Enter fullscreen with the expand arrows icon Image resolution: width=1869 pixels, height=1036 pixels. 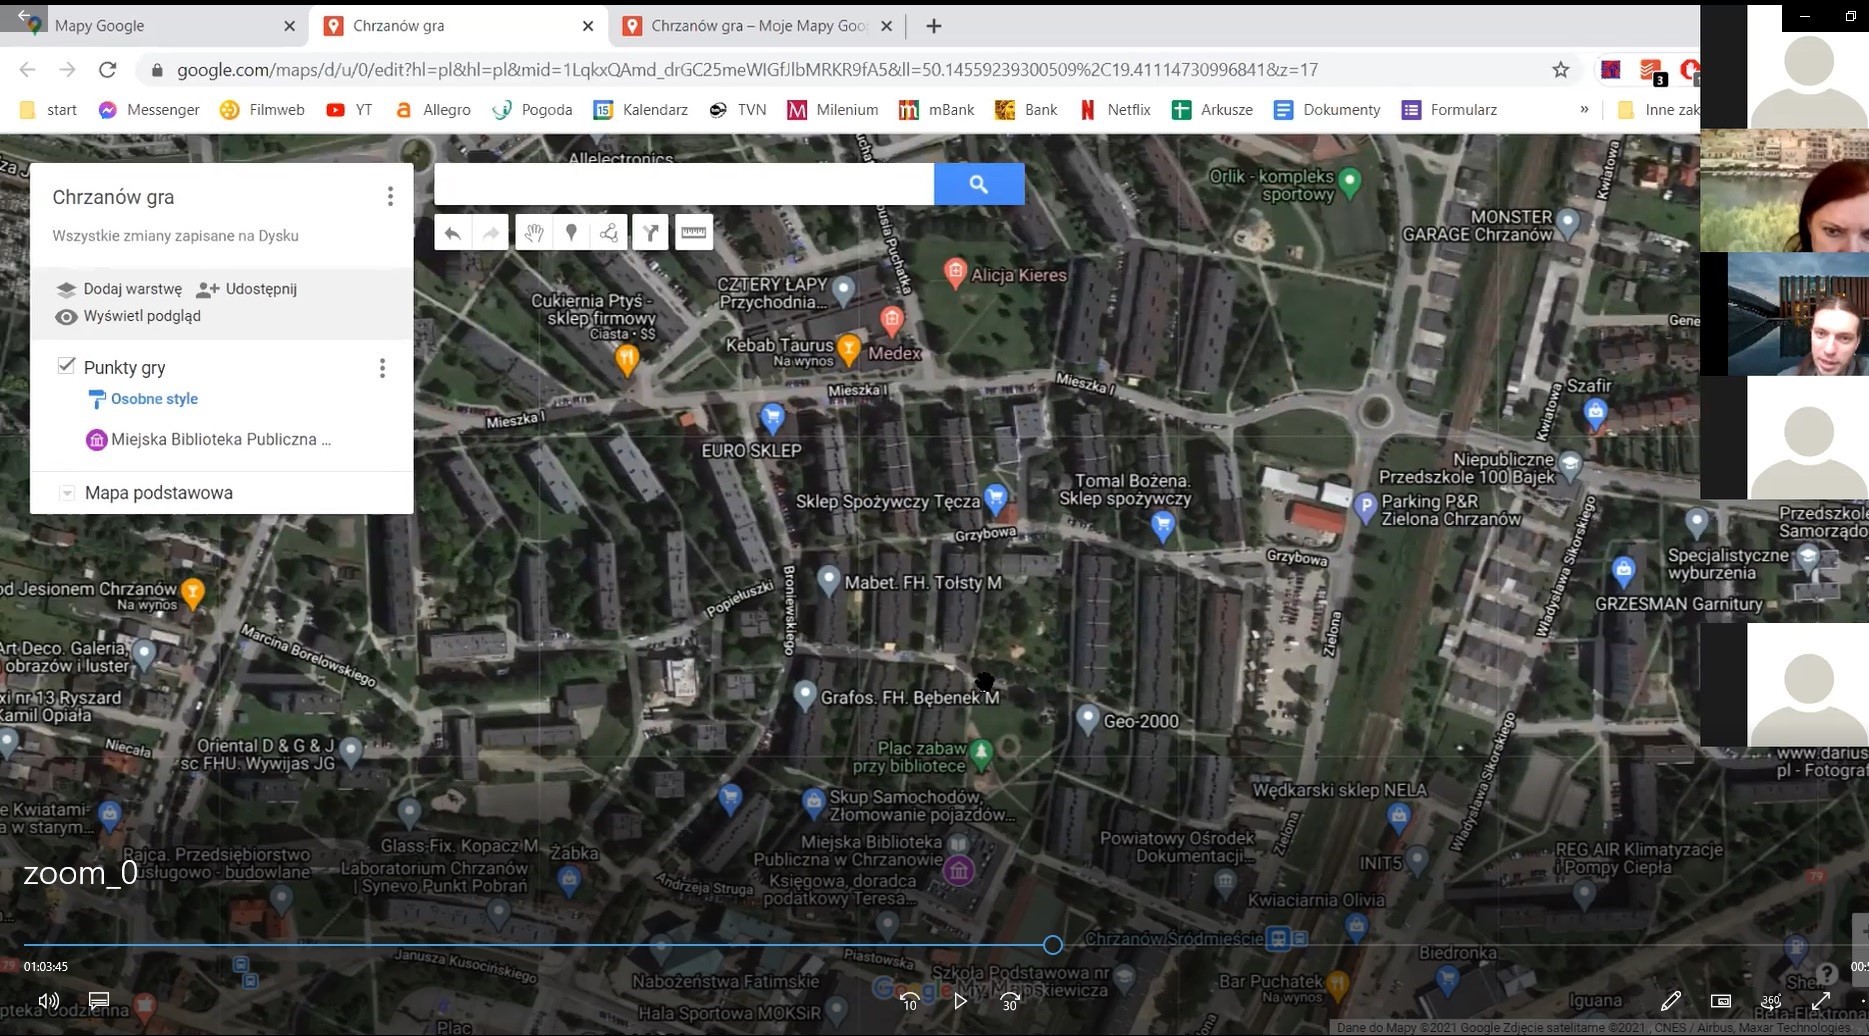tap(1820, 1000)
